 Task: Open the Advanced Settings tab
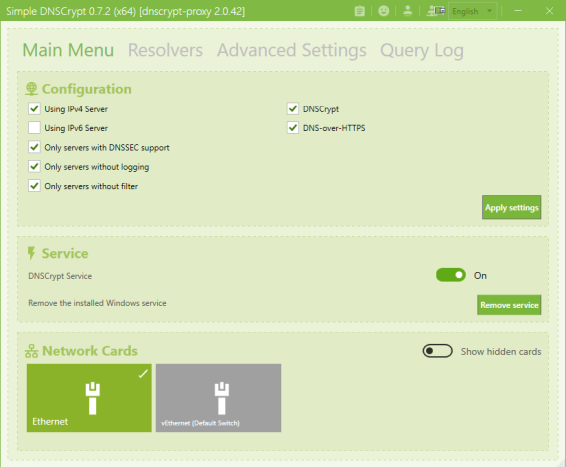click(x=292, y=50)
